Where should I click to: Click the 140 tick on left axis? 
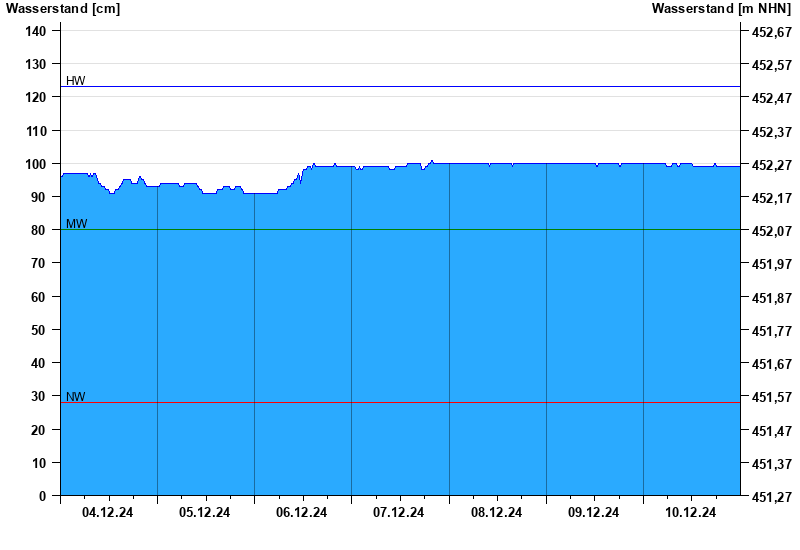[x=36, y=31]
